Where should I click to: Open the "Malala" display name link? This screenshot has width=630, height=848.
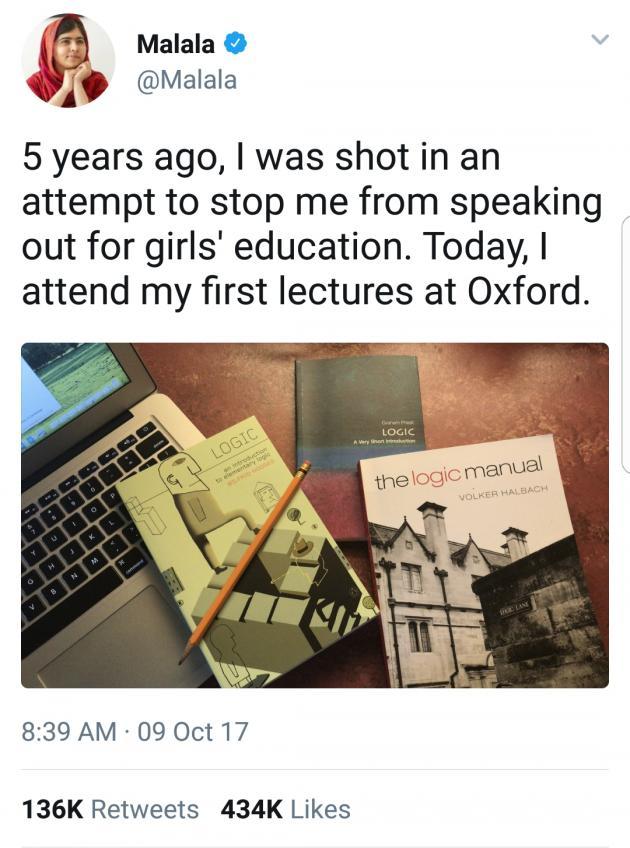[x=175, y=44]
